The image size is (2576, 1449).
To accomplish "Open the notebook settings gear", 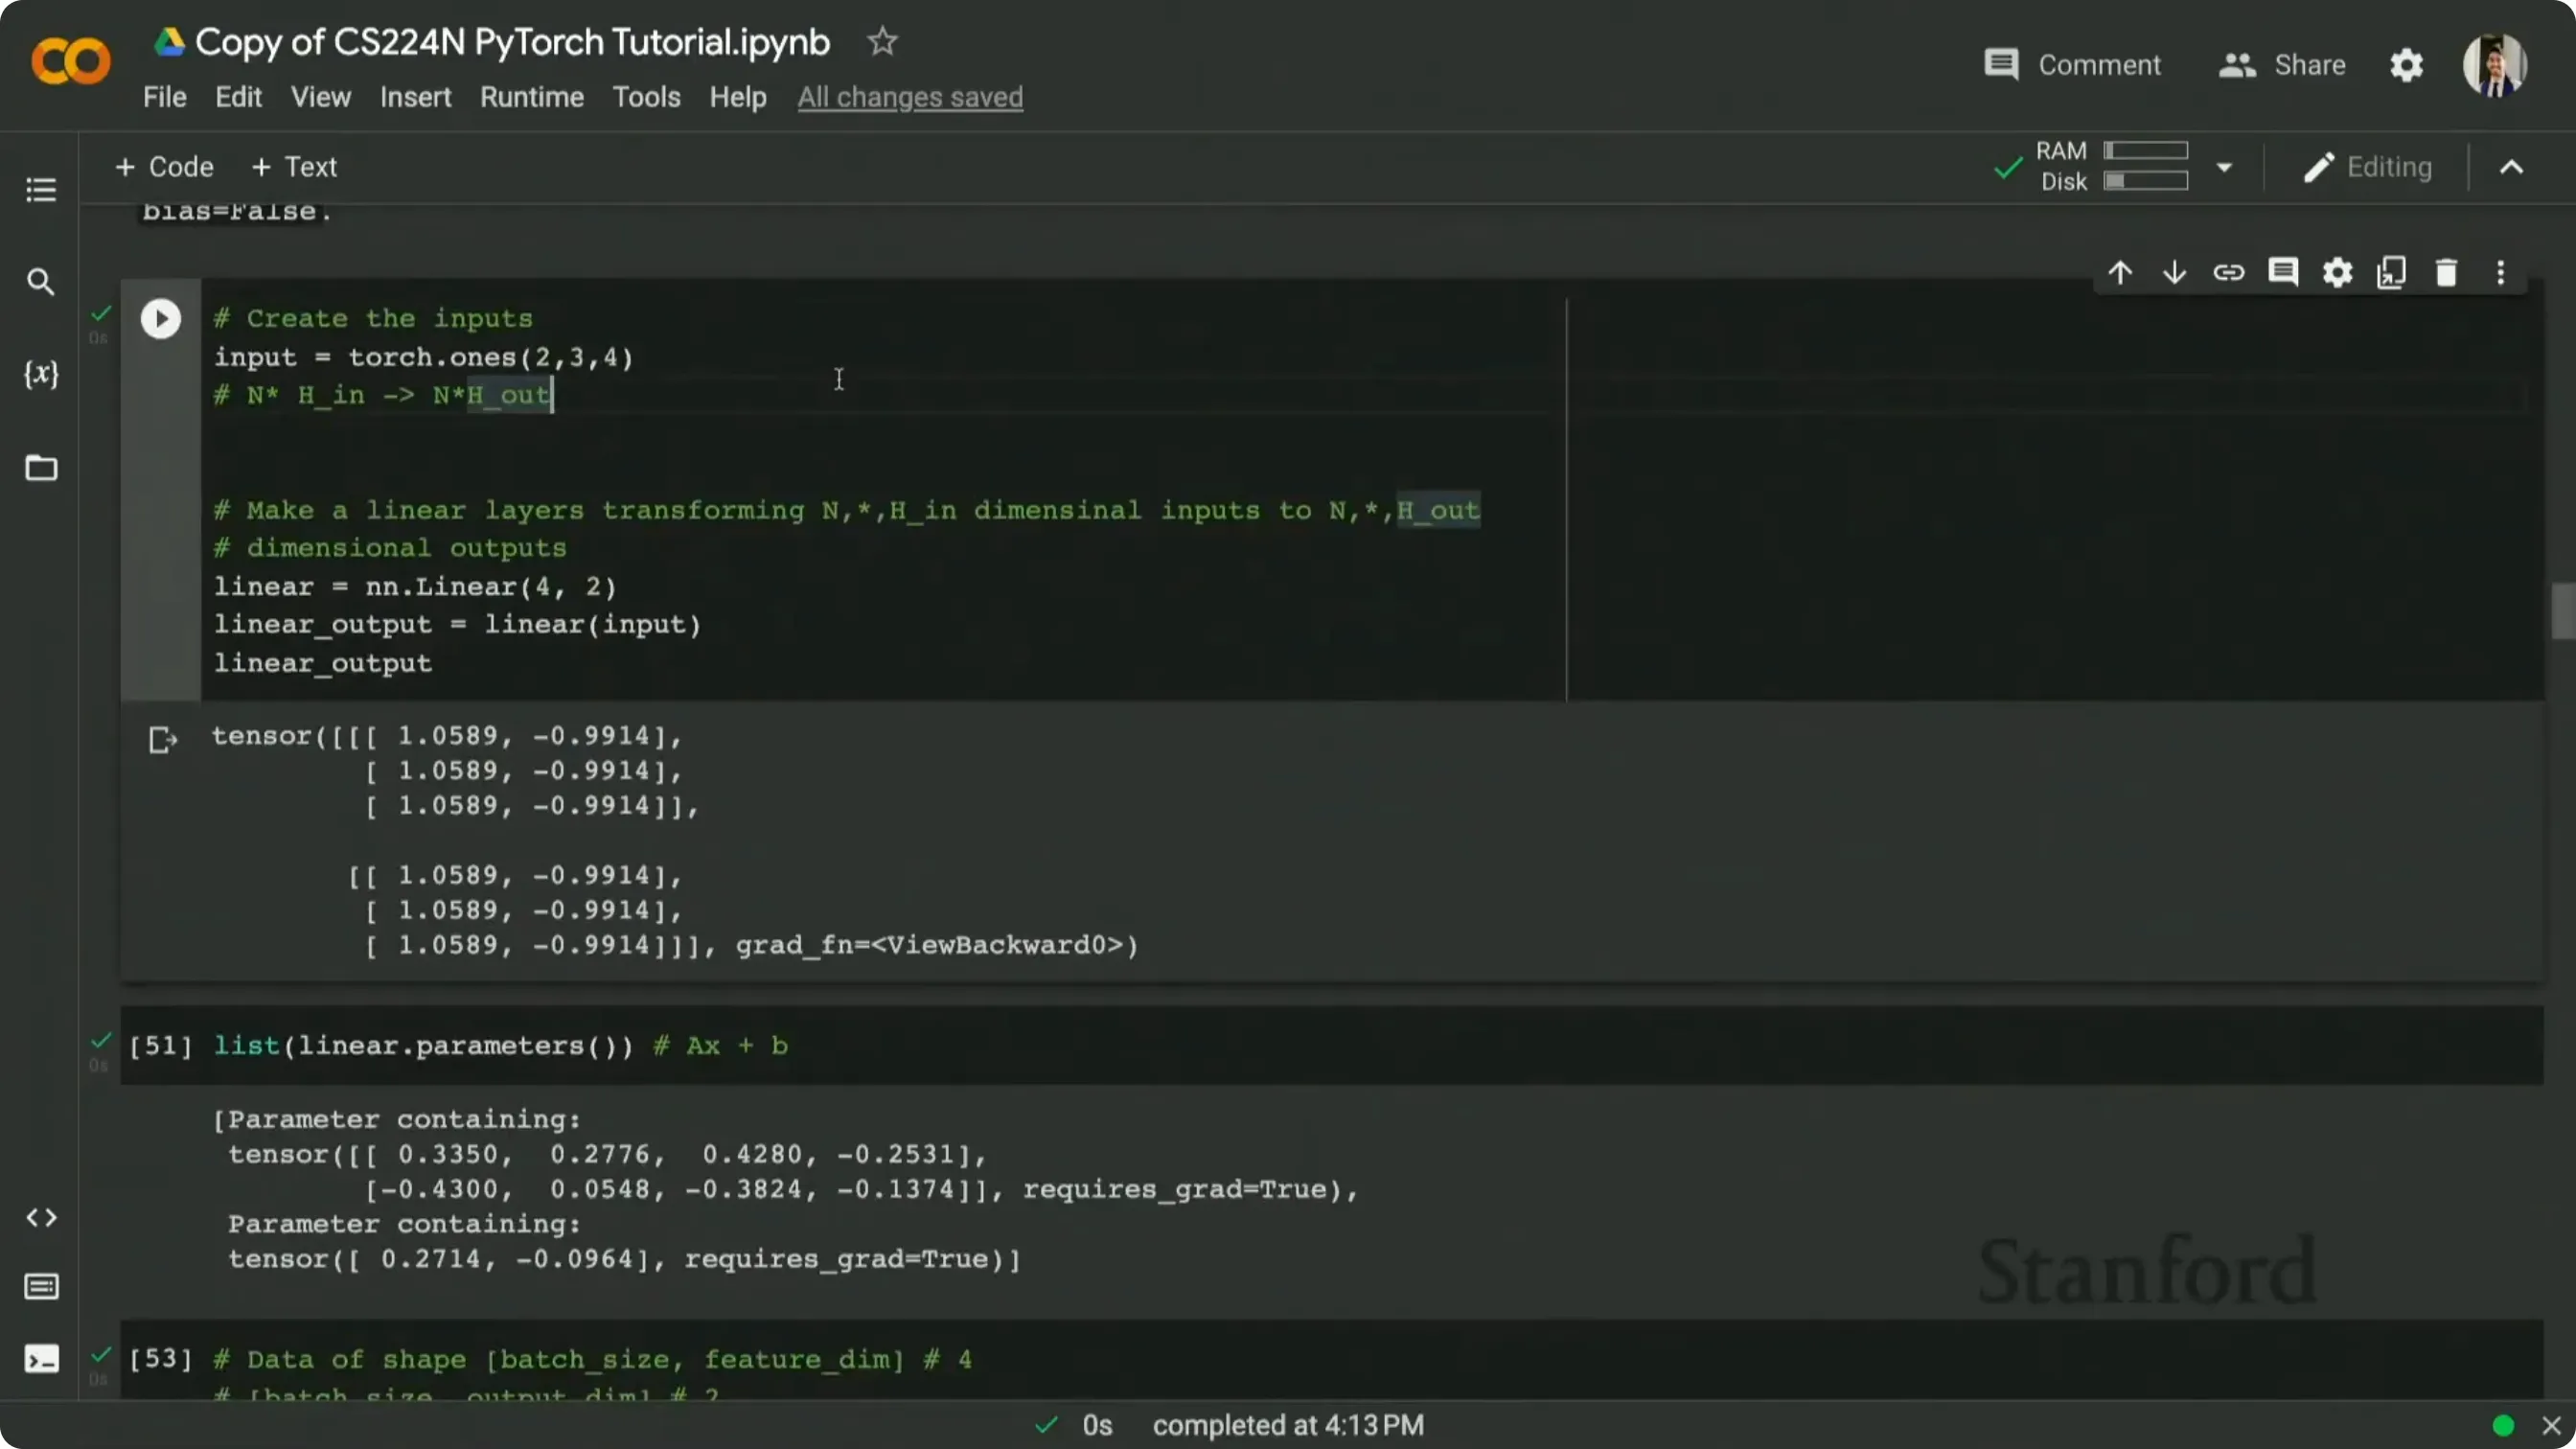I will point(2406,65).
